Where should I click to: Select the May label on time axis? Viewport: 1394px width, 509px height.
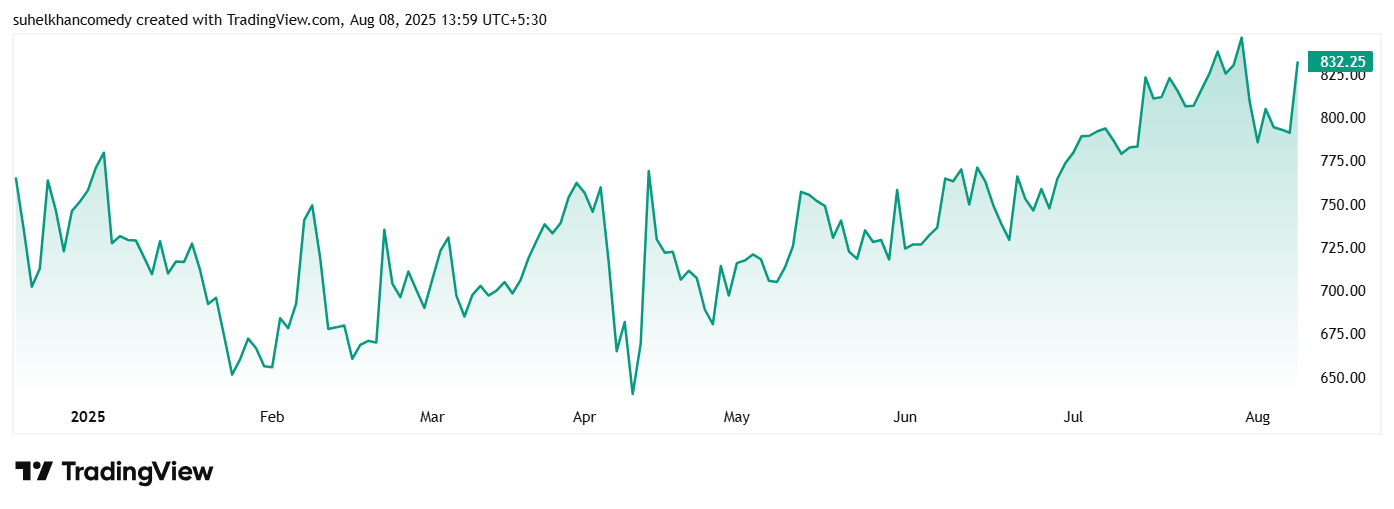click(x=737, y=417)
